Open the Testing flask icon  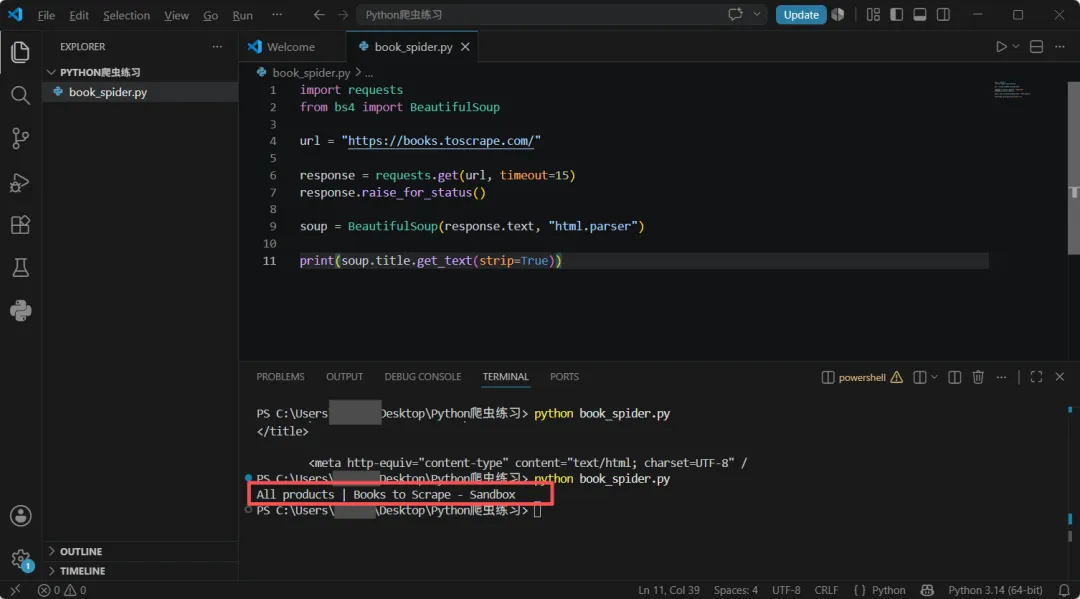coord(20,268)
